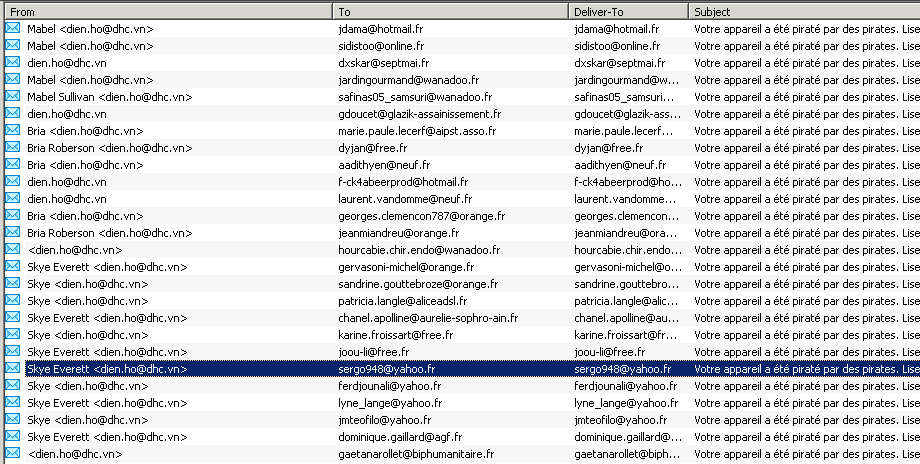Click envelope icon for sandrine.gouttebroze@orange.fr row
920x464 pixels.
click(x=12, y=283)
